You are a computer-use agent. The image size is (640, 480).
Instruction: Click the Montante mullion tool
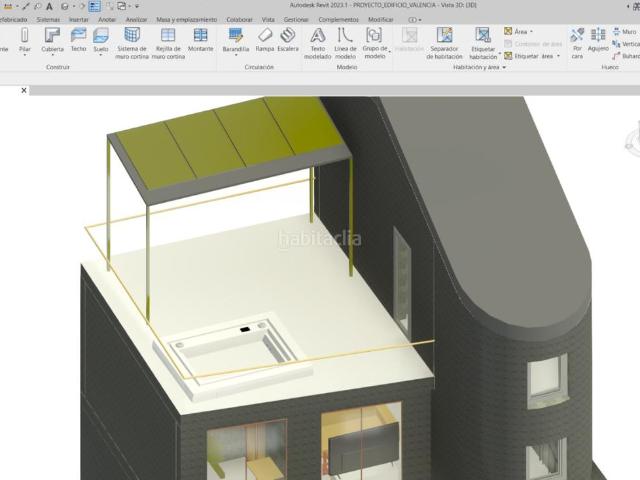tap(201, 40)
